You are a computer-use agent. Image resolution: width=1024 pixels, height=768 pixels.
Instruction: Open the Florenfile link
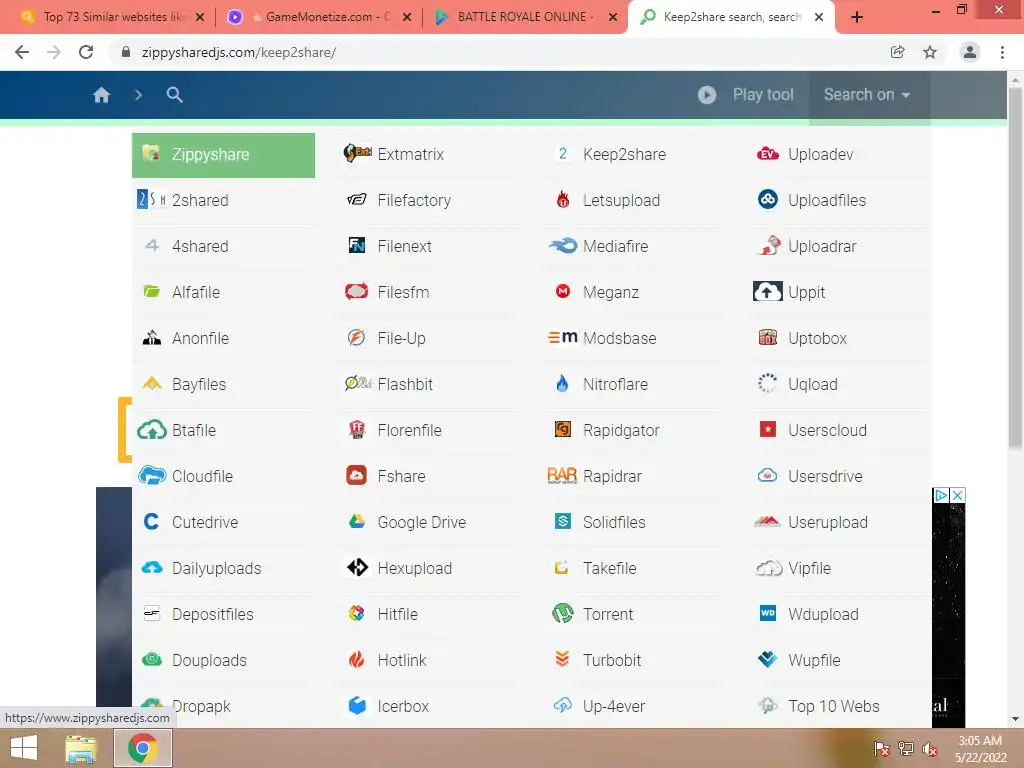[409, 430]
